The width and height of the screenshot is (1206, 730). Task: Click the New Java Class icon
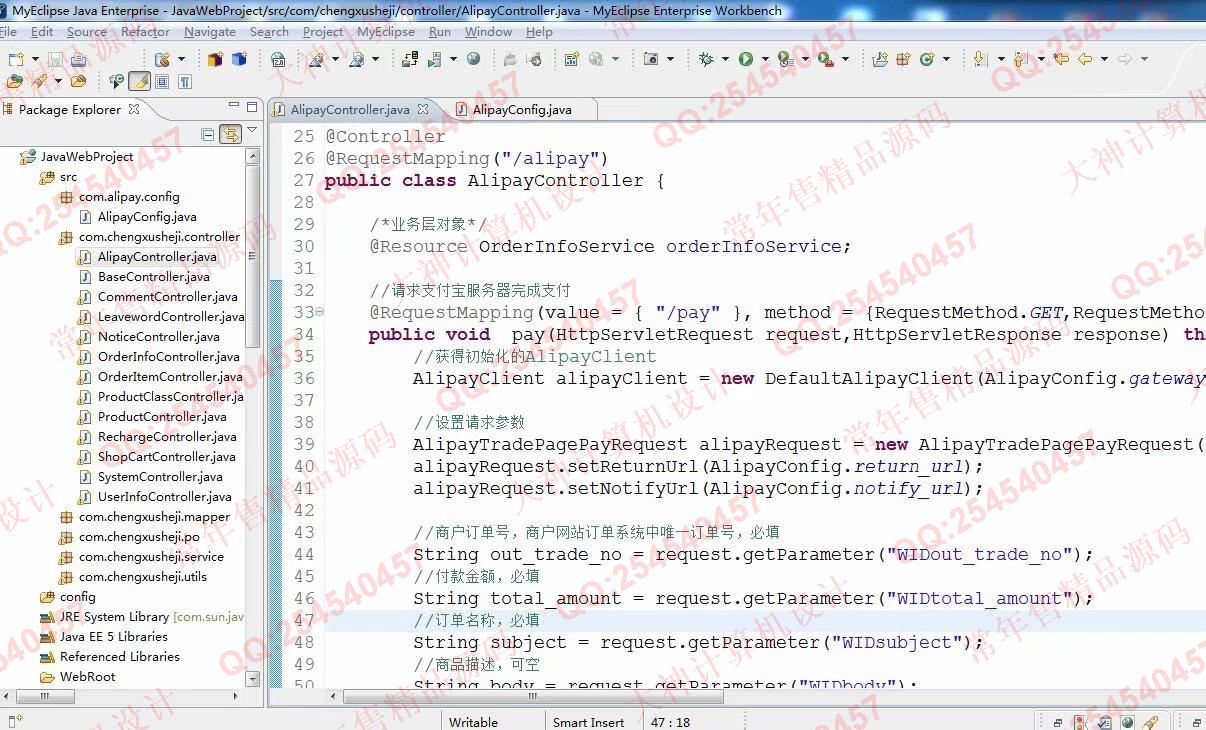pyautogui.click(x=927, y=59)
